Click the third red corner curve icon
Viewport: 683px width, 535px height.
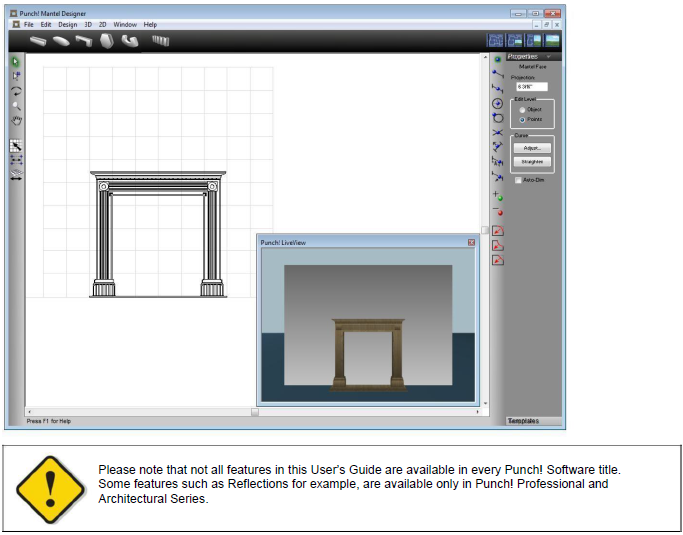click(x=497, y=260)
